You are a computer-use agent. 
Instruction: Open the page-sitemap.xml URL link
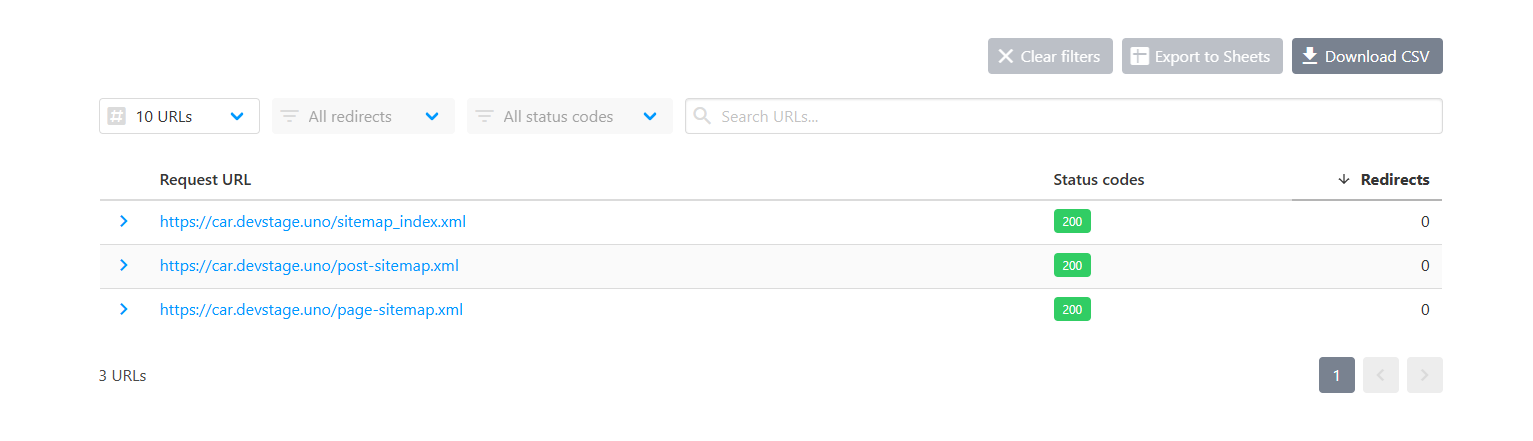point(311,310)
